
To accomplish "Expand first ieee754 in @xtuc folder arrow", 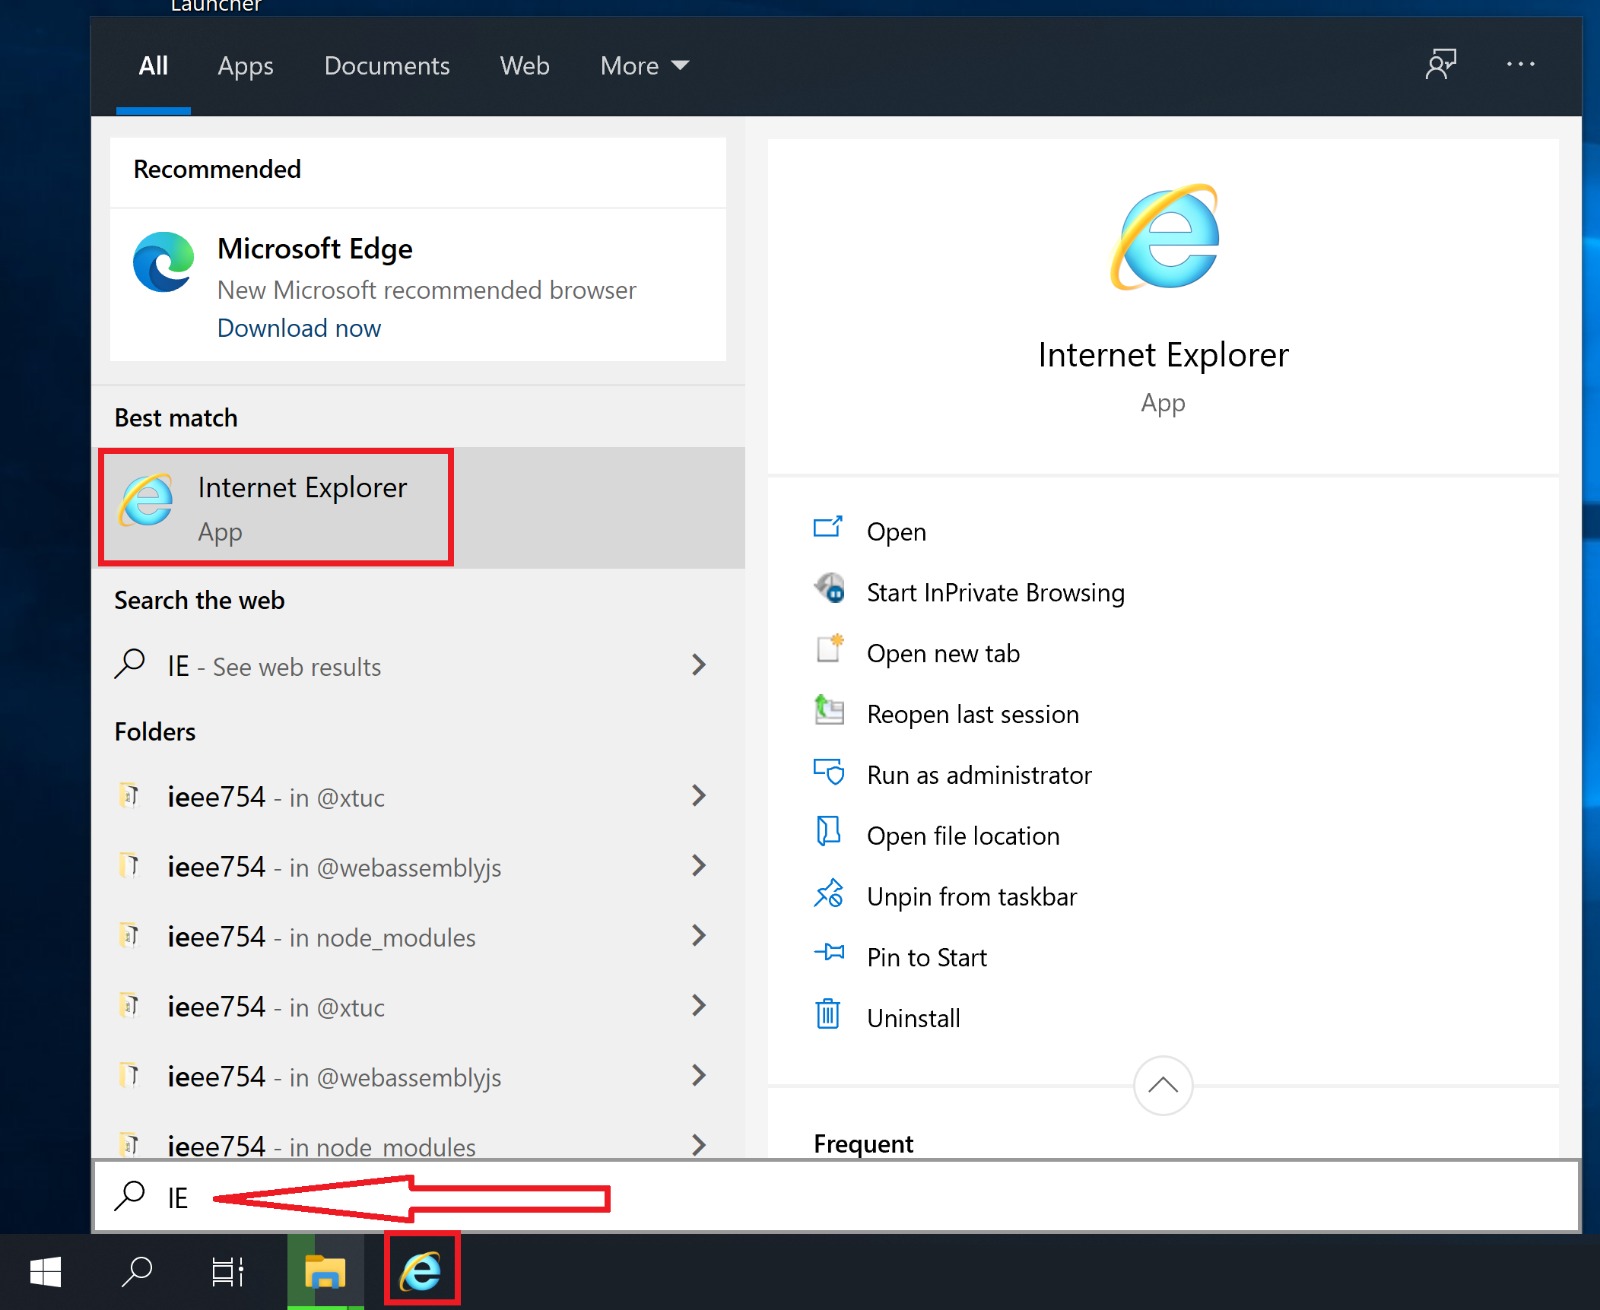I will tap(699, 797).
